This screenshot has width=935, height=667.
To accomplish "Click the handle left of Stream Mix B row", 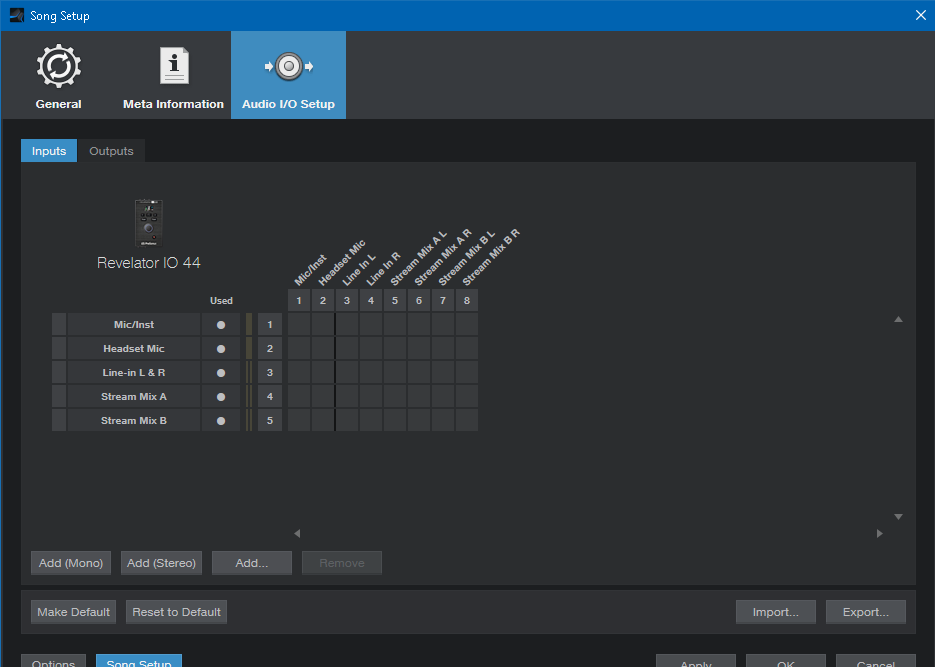I will coord(59,420).
